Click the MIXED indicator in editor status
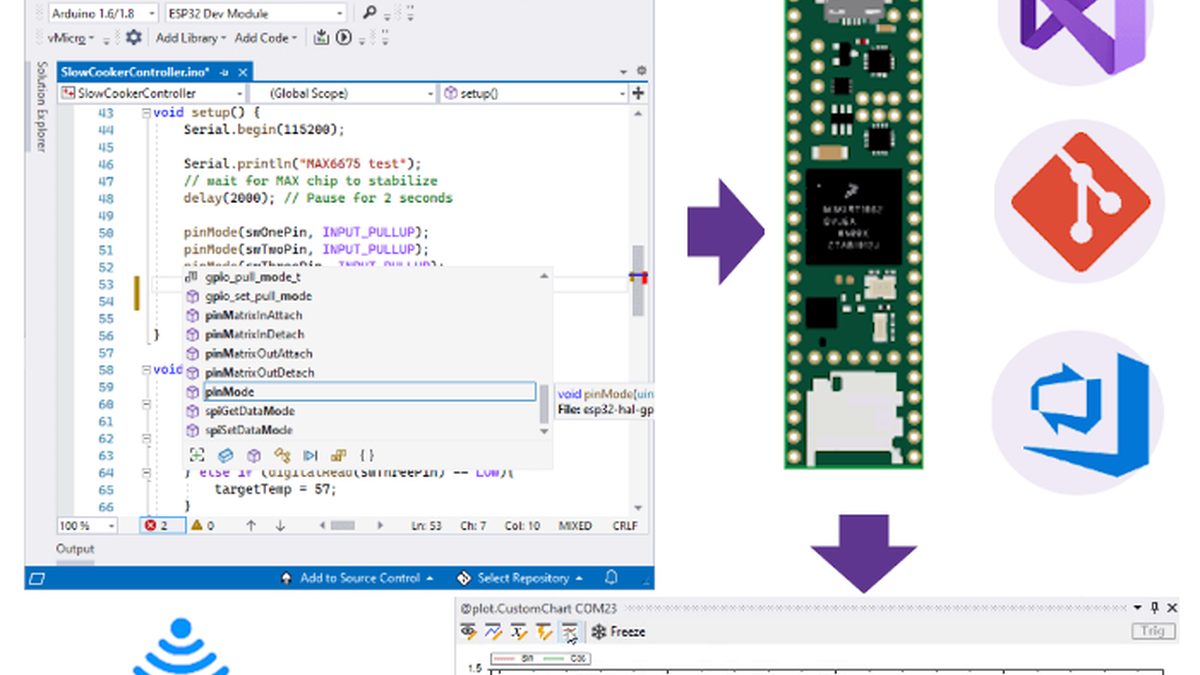This screenshot has height=675, width=1200. 575,525
